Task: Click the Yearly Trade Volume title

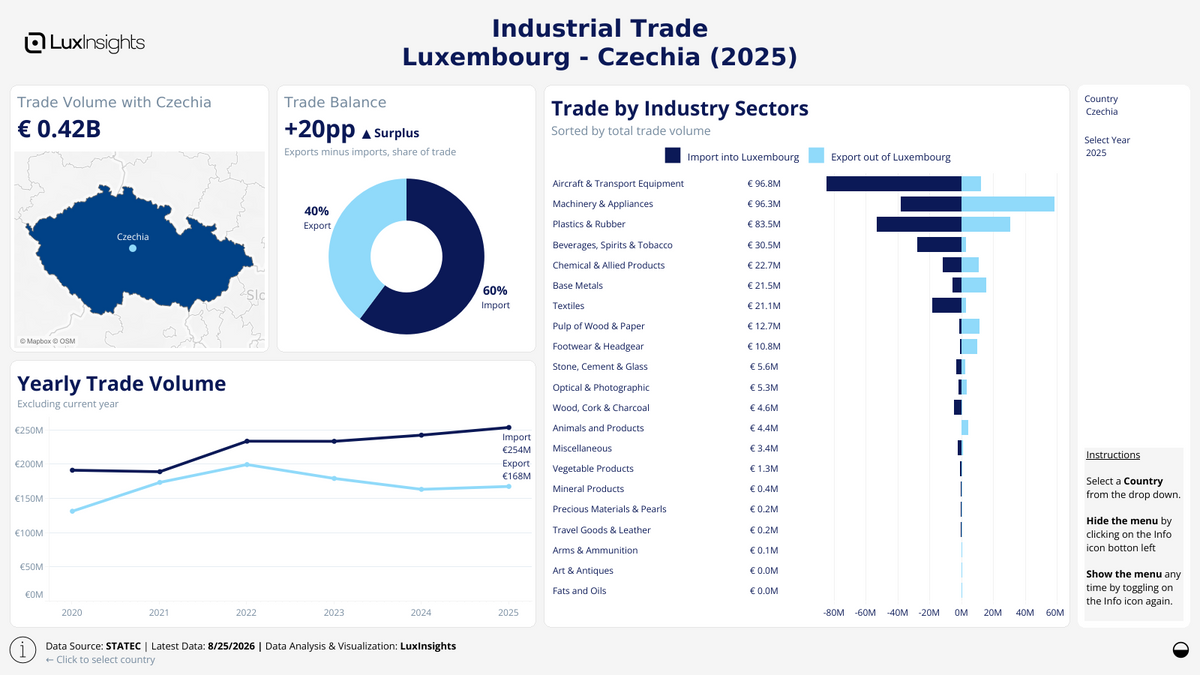Action: [122, 383]
